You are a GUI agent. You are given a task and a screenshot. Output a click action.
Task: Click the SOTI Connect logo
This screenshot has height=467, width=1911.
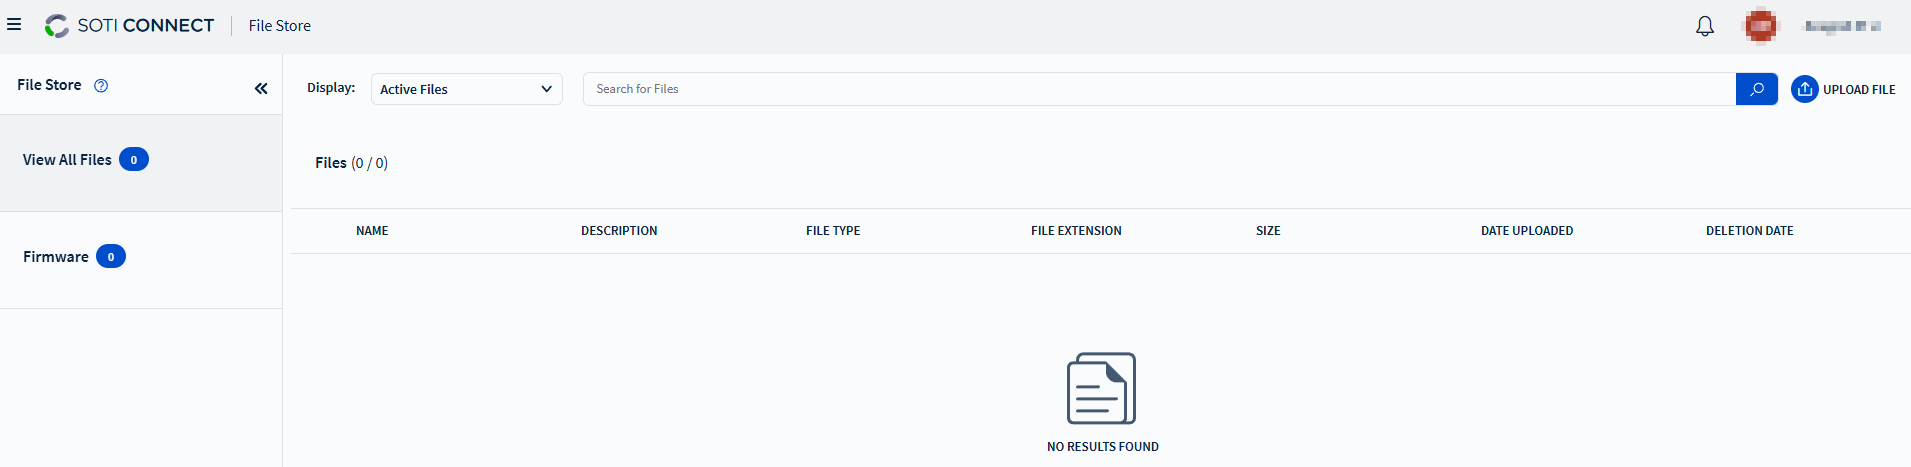130,25
